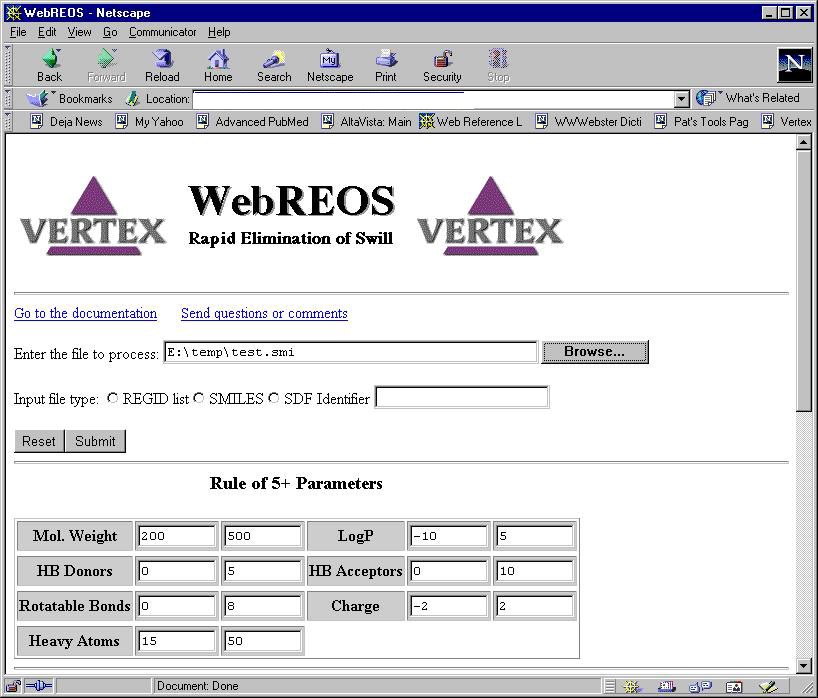Click the Stop loading icon
Image resolution: width=818 pixels, height=698 pixels.
(498, 65)
